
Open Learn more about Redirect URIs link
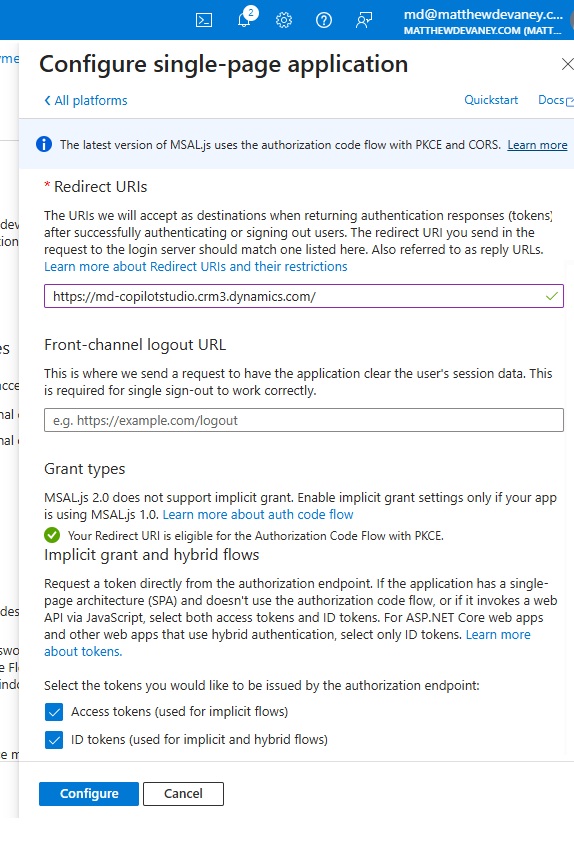pos(196,267)
